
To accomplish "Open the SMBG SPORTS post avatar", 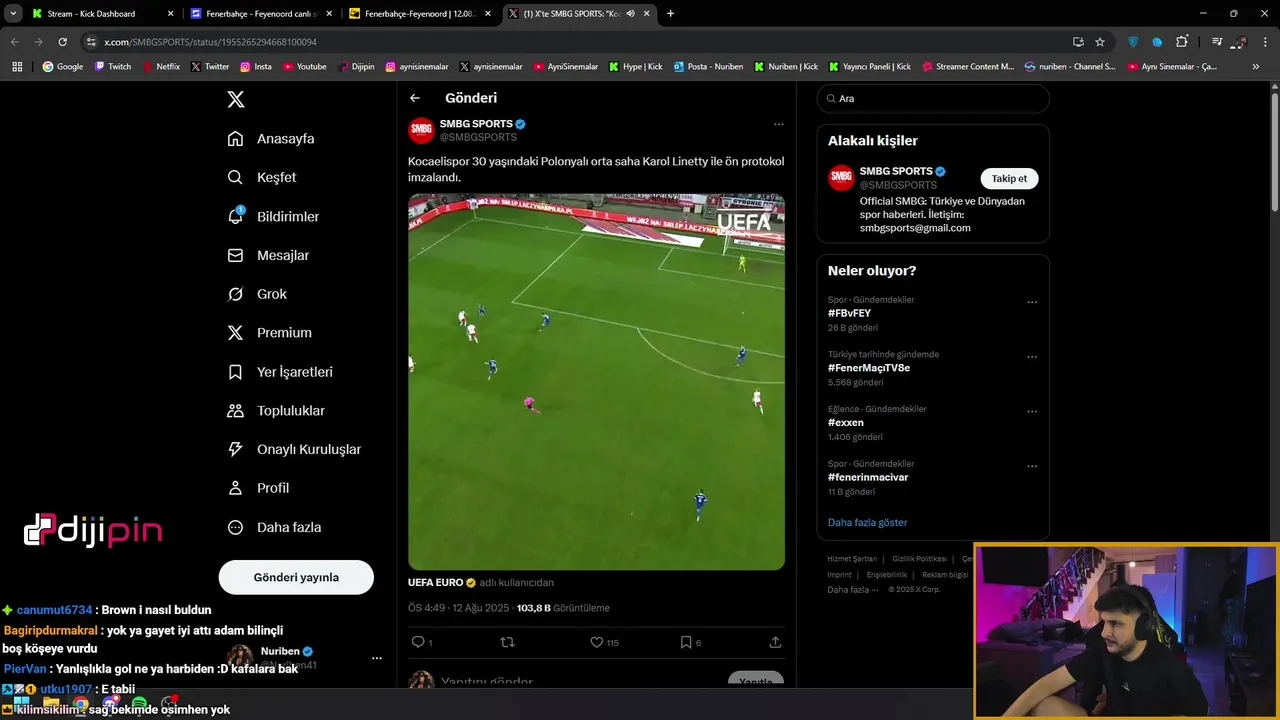I will pos(421,130).
